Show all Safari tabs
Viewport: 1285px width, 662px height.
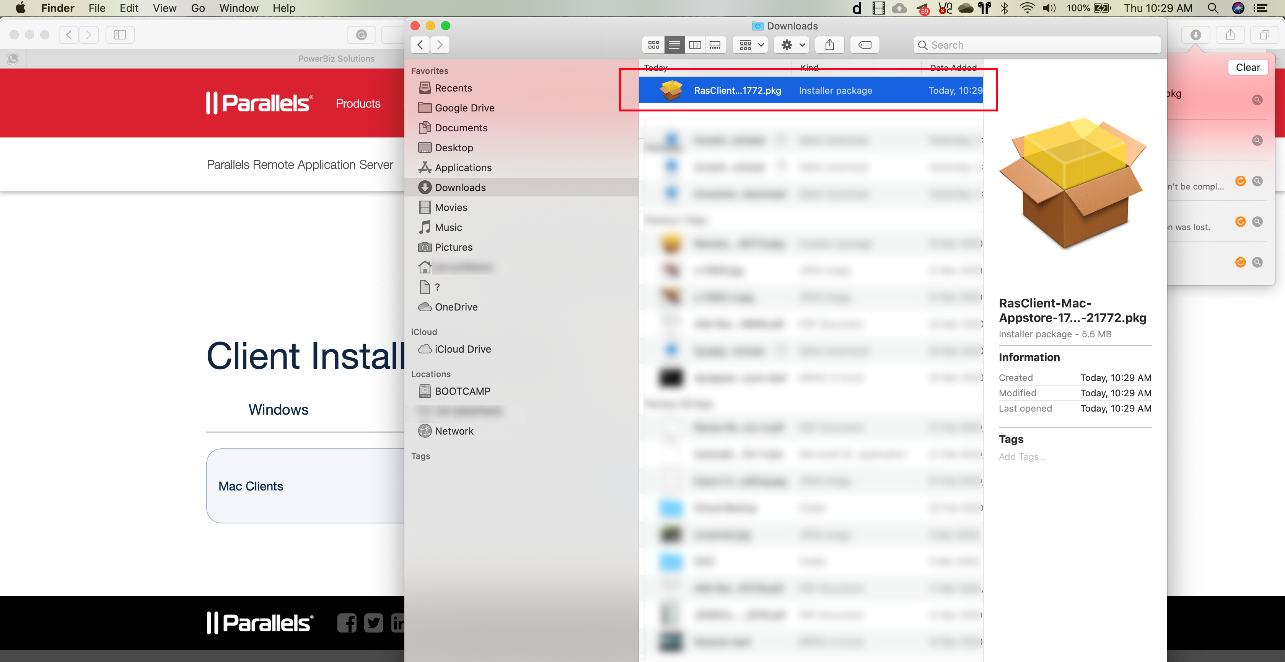[1265, 35]
